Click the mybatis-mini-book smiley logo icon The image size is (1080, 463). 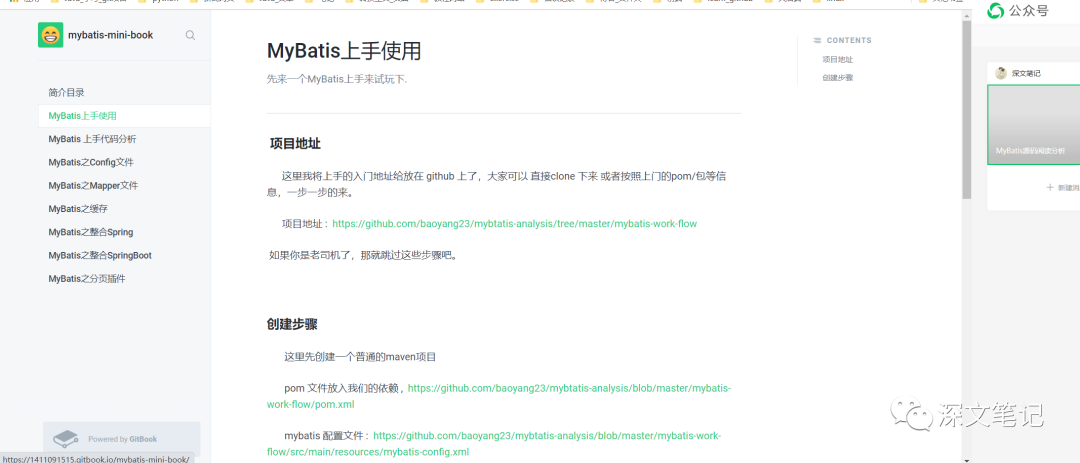coord(50,35)
